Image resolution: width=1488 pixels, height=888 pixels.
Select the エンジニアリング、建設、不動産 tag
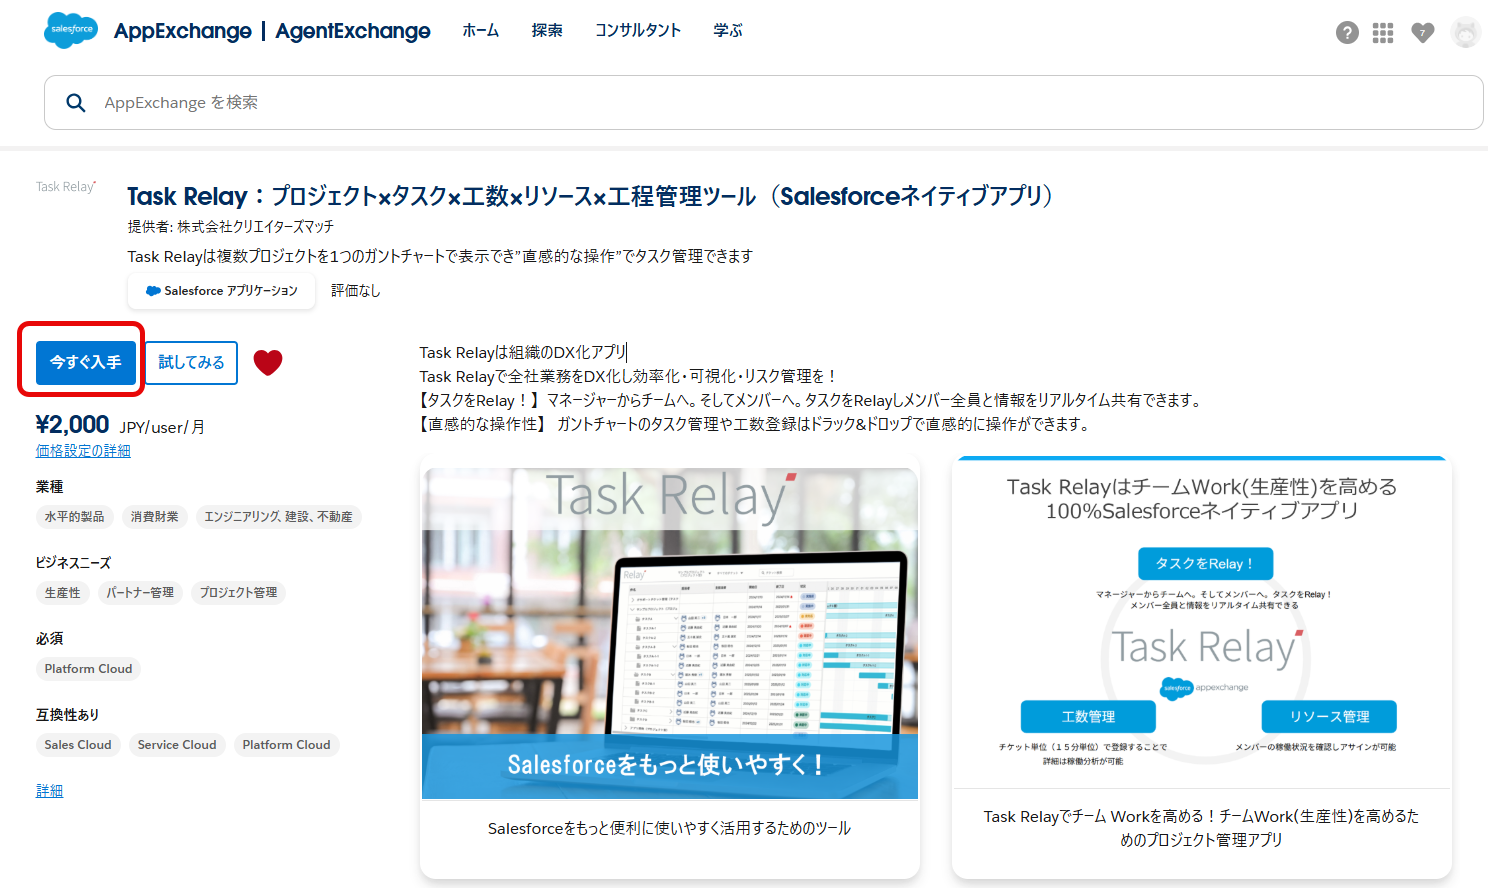[x=279, y=517]
